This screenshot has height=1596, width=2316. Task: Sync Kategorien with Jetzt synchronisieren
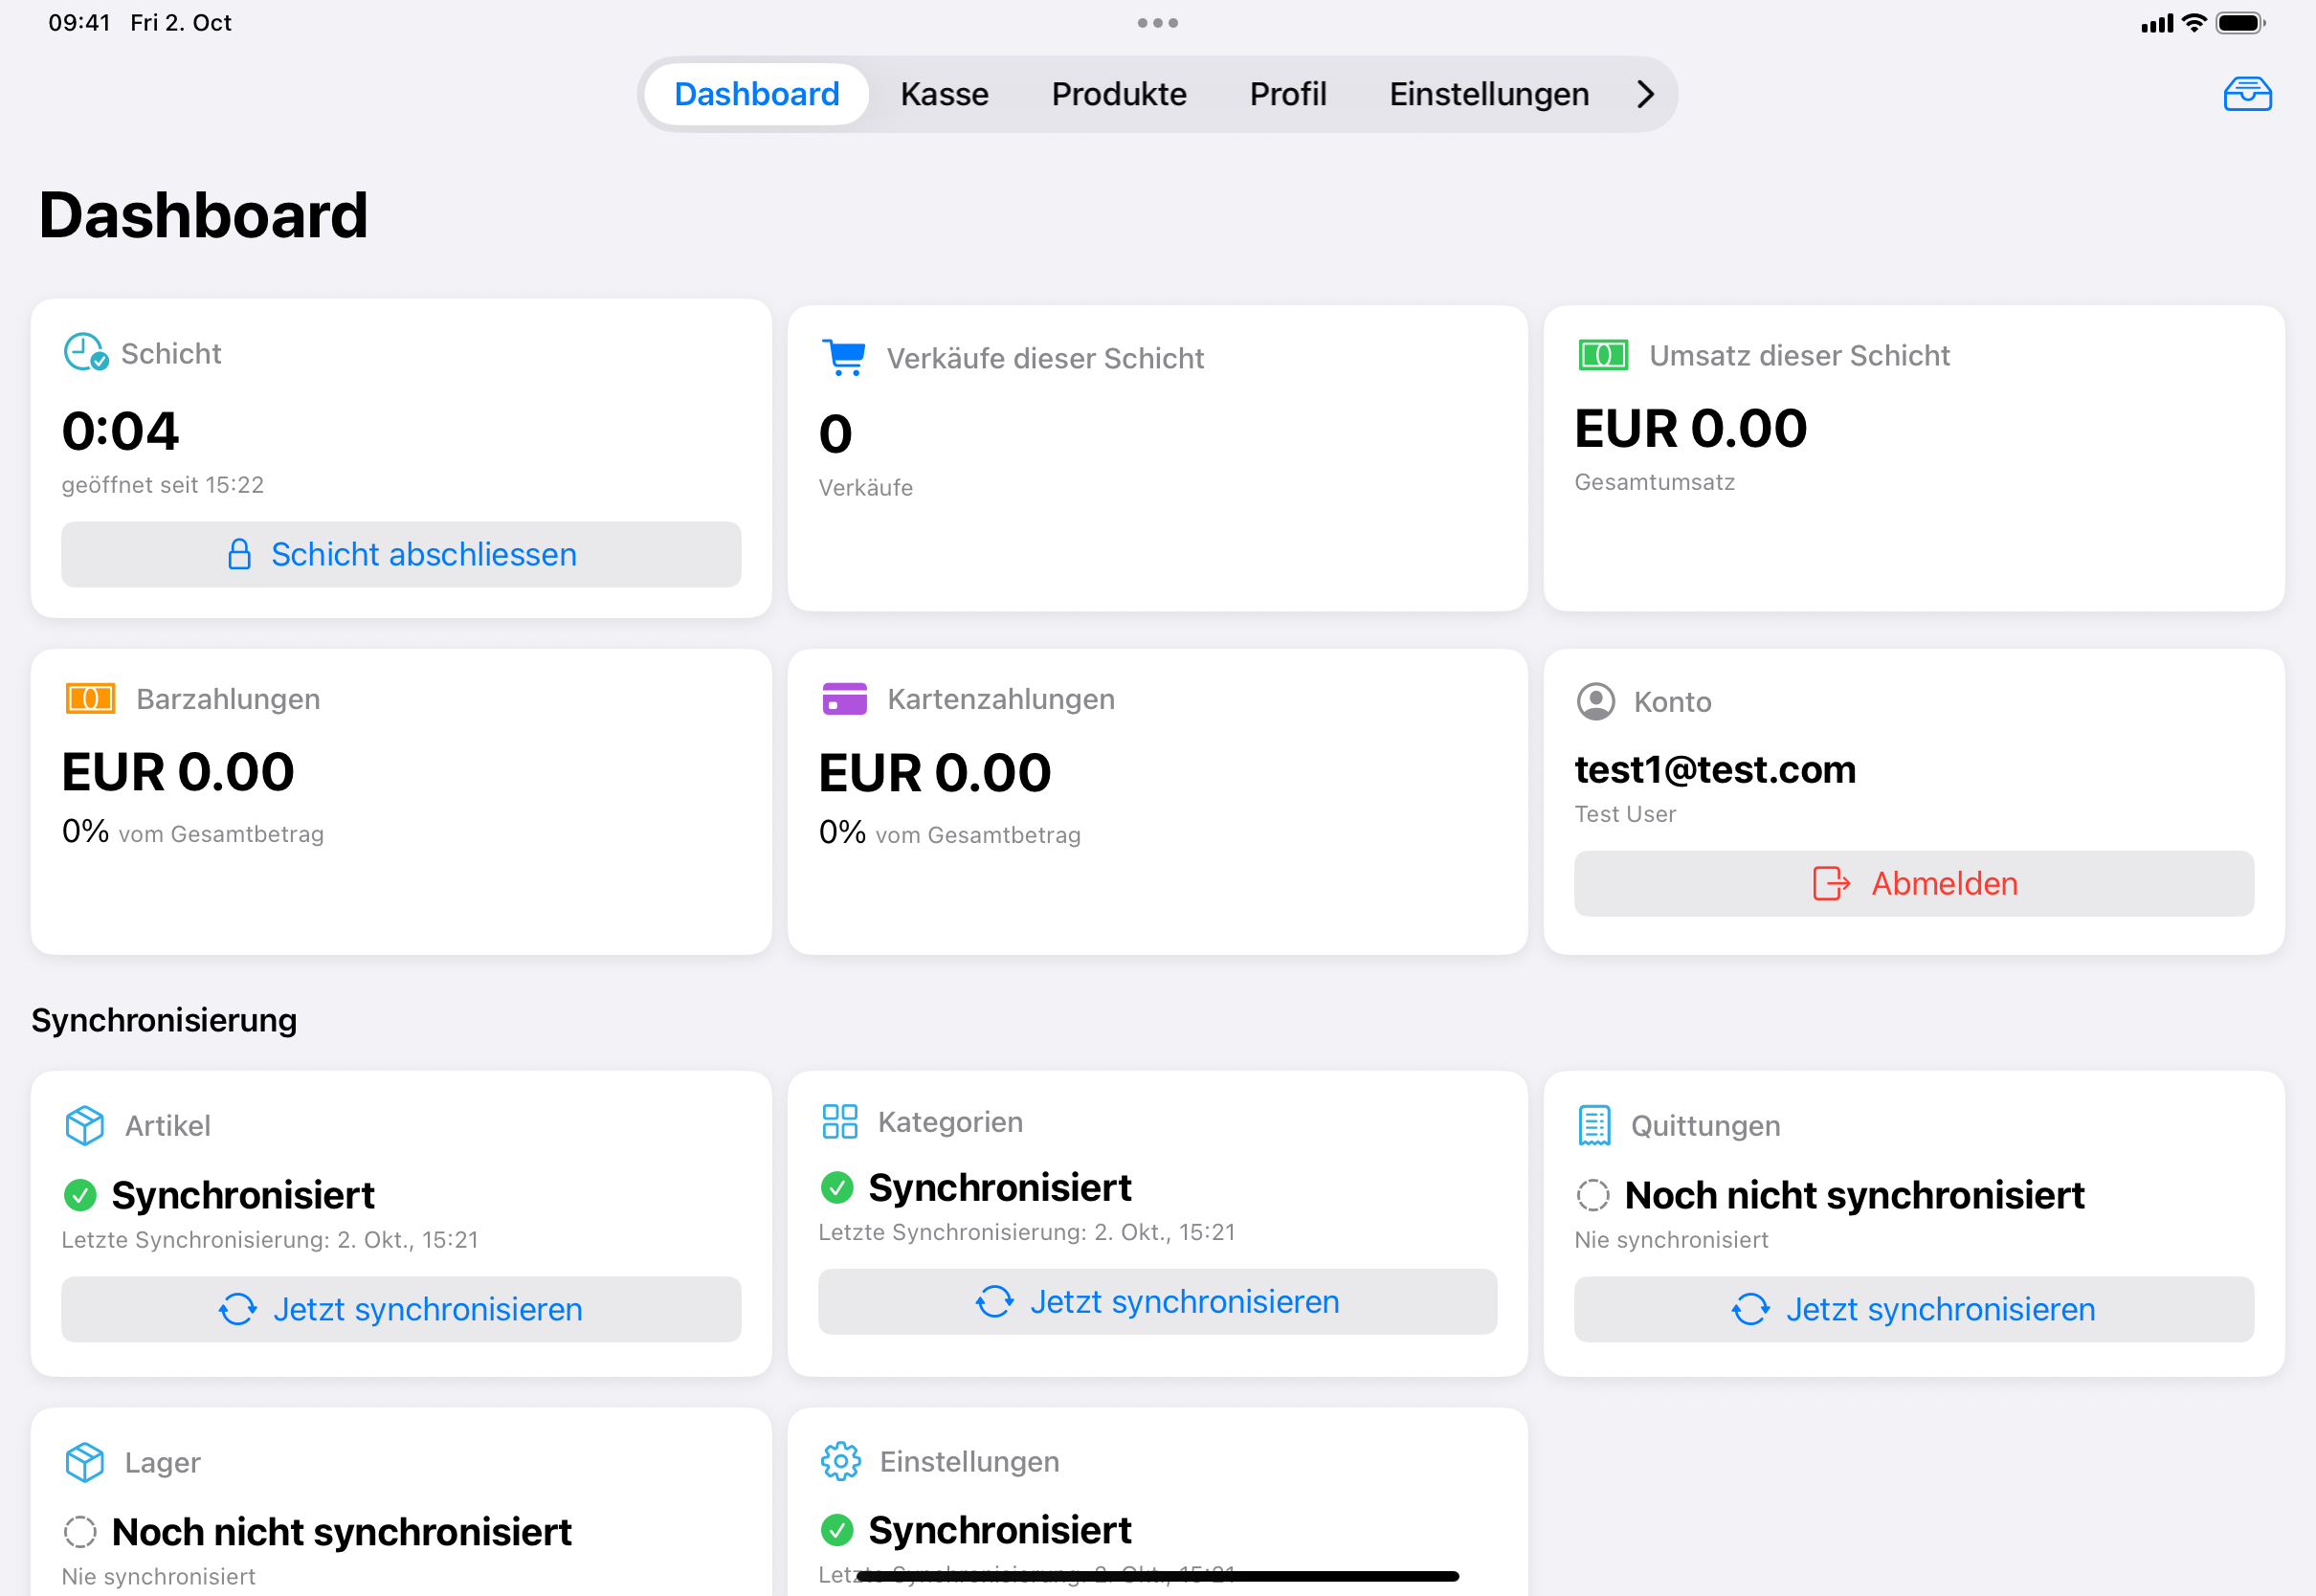(1157, 1301)
